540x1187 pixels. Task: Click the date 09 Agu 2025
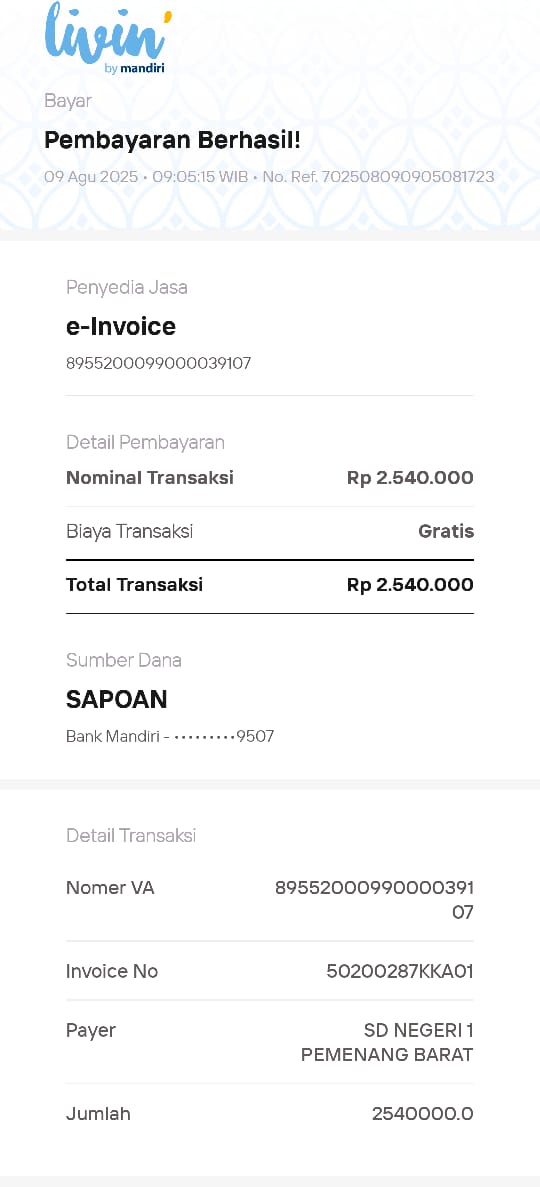coord(91,177)
